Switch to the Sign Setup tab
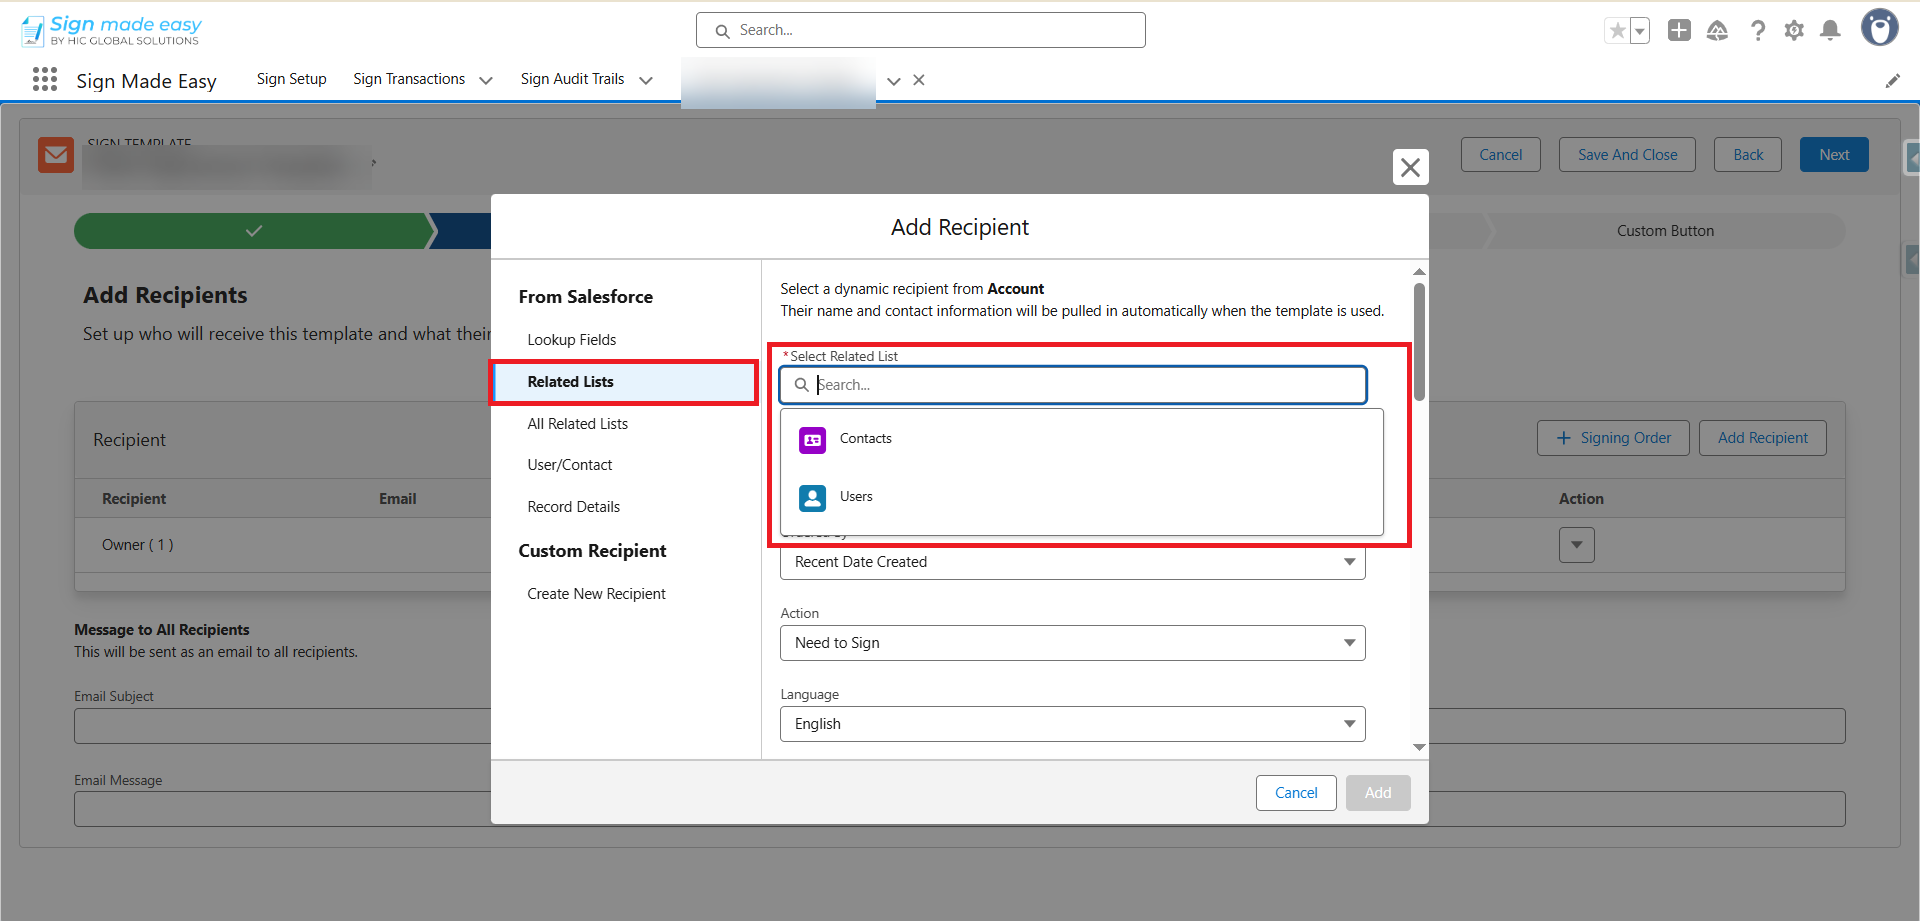This screenshot has width=1920, height=921. coord(291,79)
